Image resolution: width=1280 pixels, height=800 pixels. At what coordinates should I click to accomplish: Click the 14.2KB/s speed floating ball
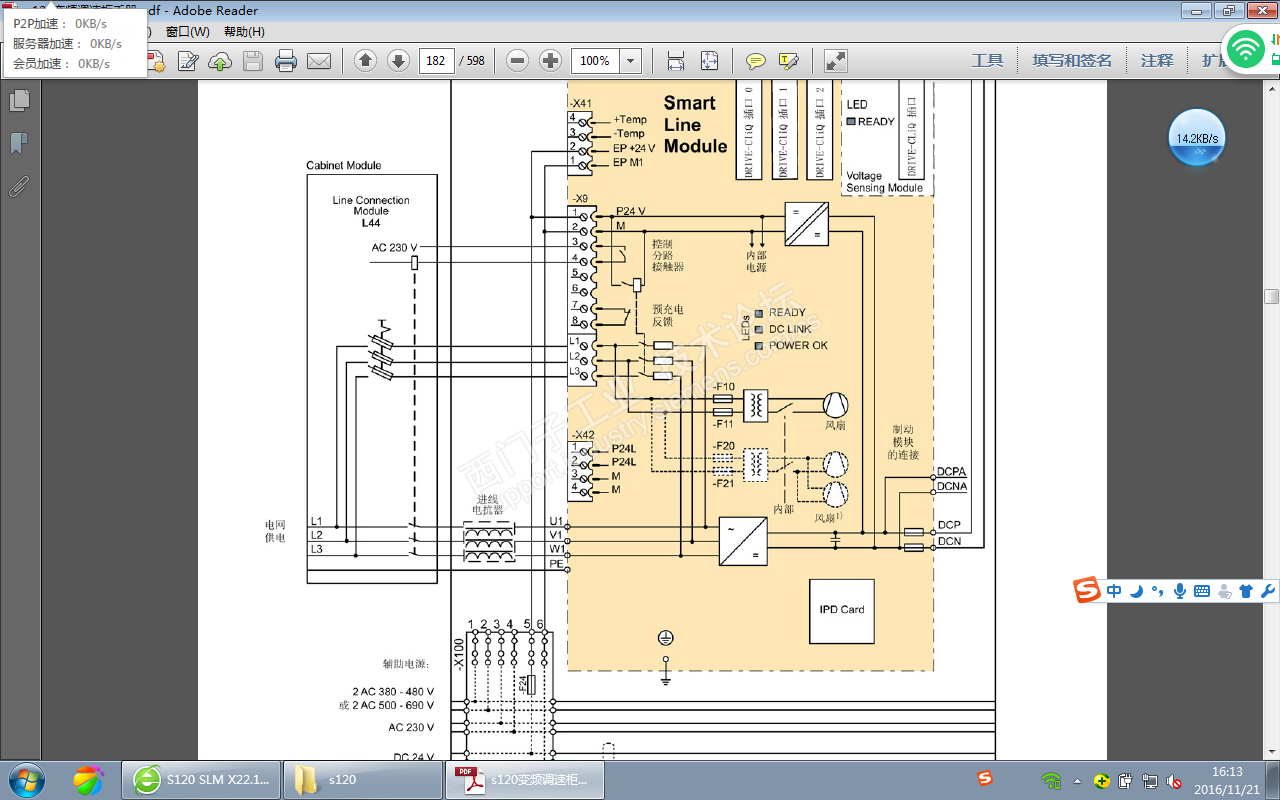click(x=1197, y=138)
